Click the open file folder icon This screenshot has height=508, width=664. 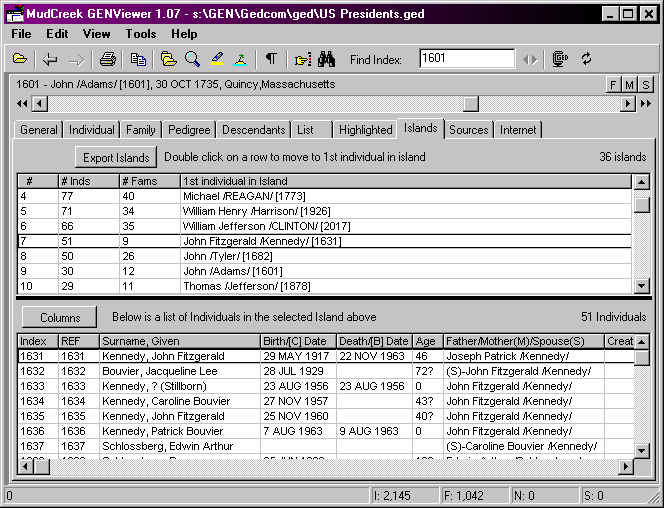point(20,59)
